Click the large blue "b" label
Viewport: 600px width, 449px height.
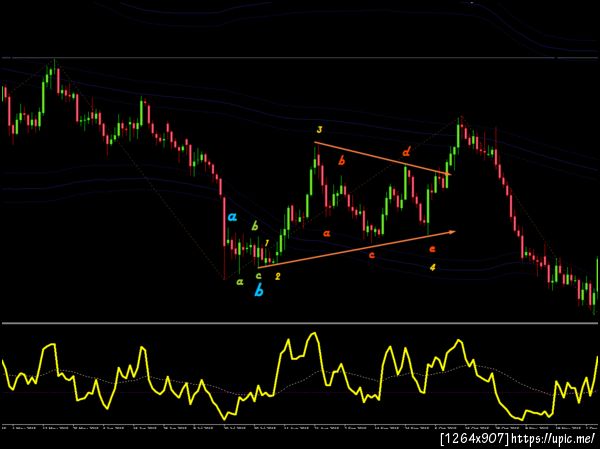[x=259, y=291]
